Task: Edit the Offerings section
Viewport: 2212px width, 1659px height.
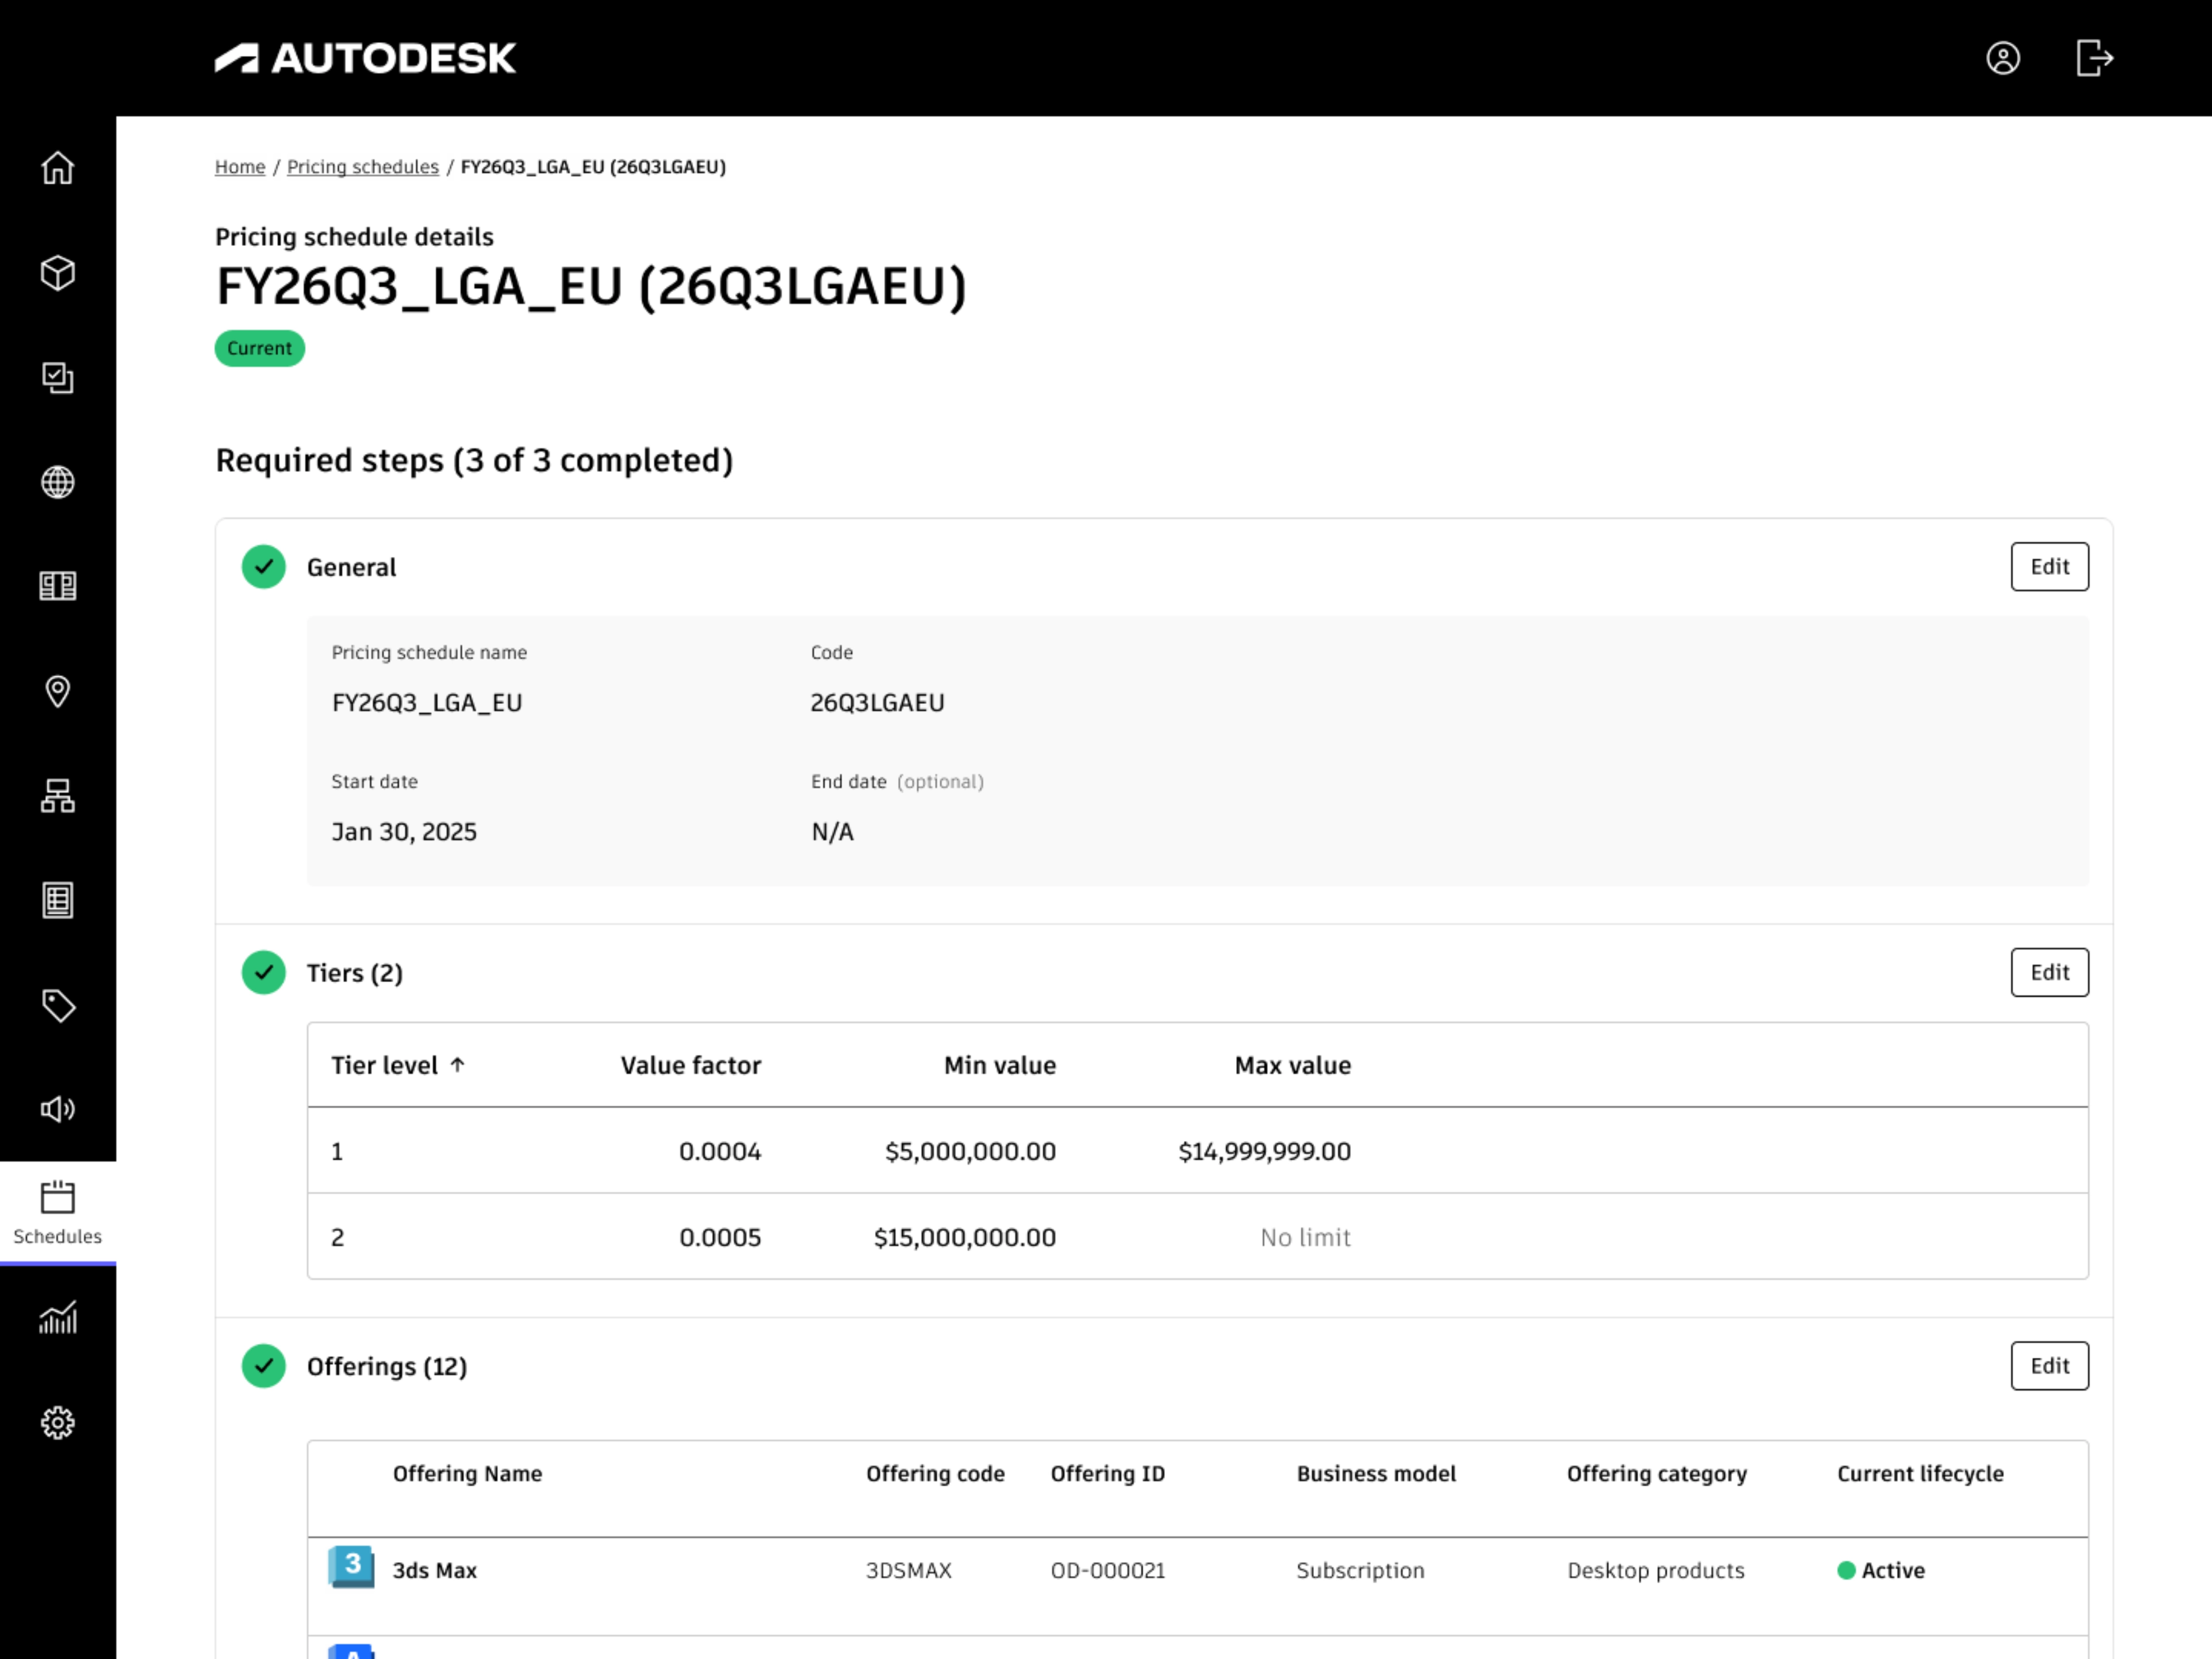Action: click(2049, 1365)
